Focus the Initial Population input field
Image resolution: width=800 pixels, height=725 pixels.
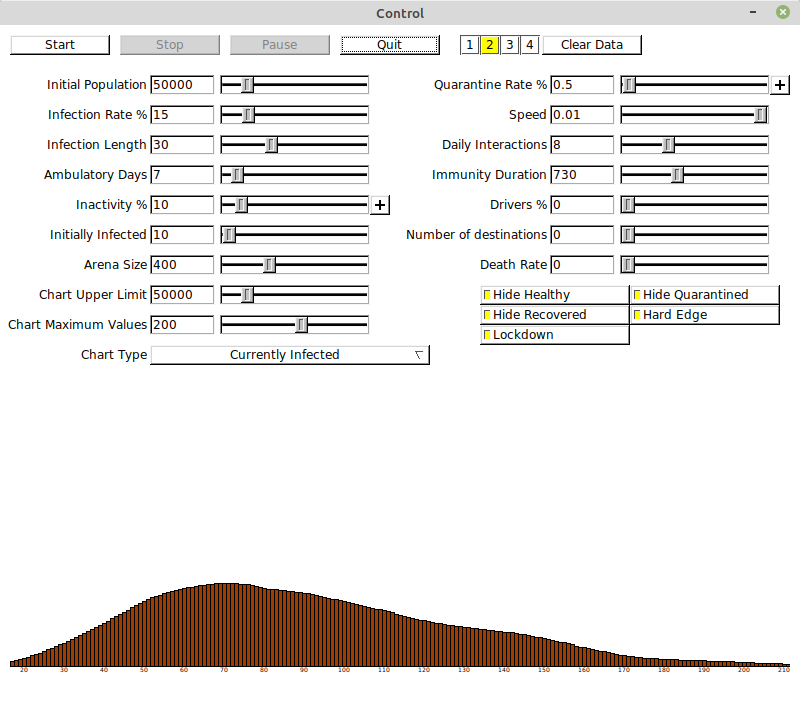(x=182, y=85)
